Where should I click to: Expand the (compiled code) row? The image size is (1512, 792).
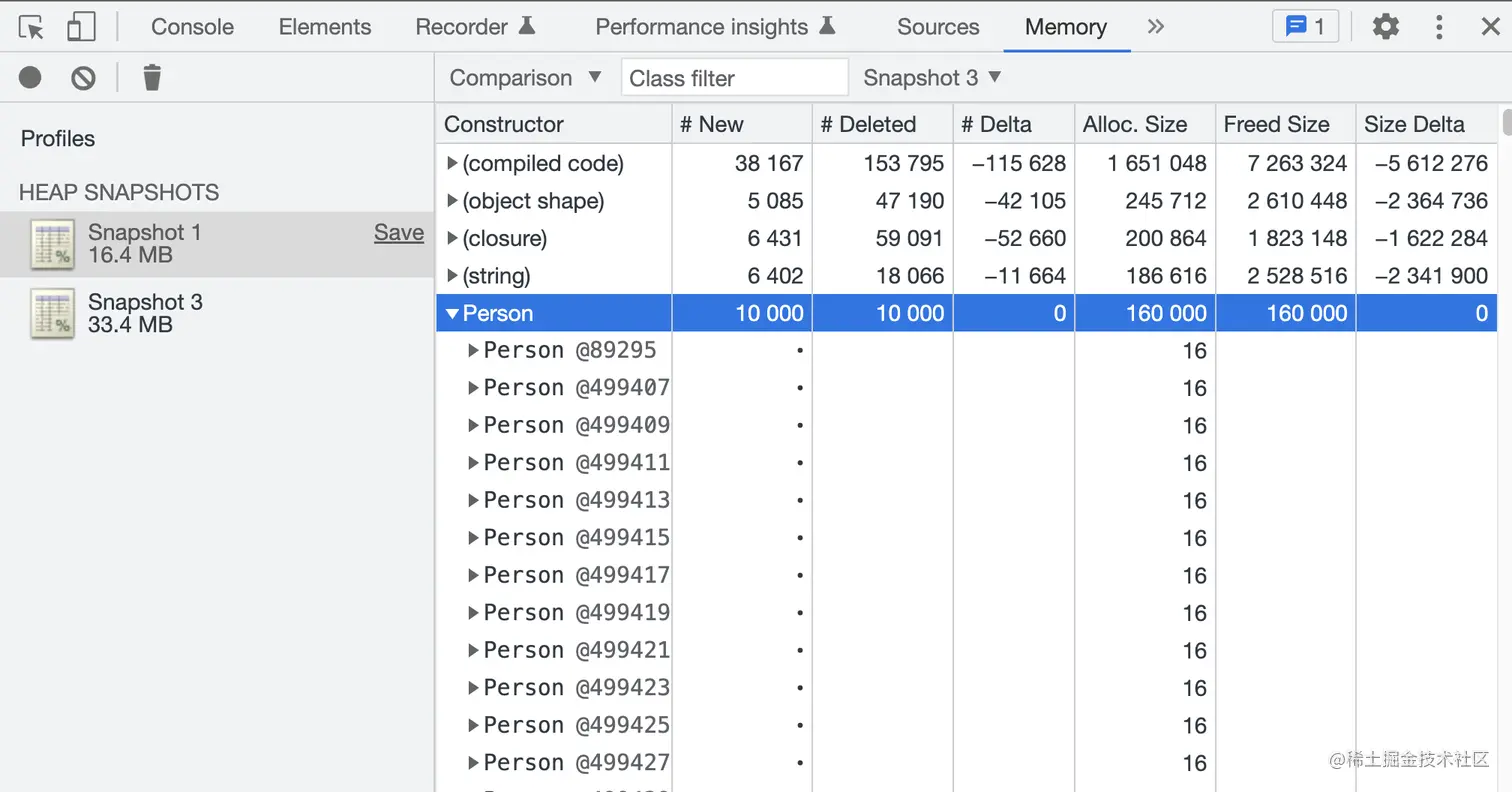[x=453, y=163]
